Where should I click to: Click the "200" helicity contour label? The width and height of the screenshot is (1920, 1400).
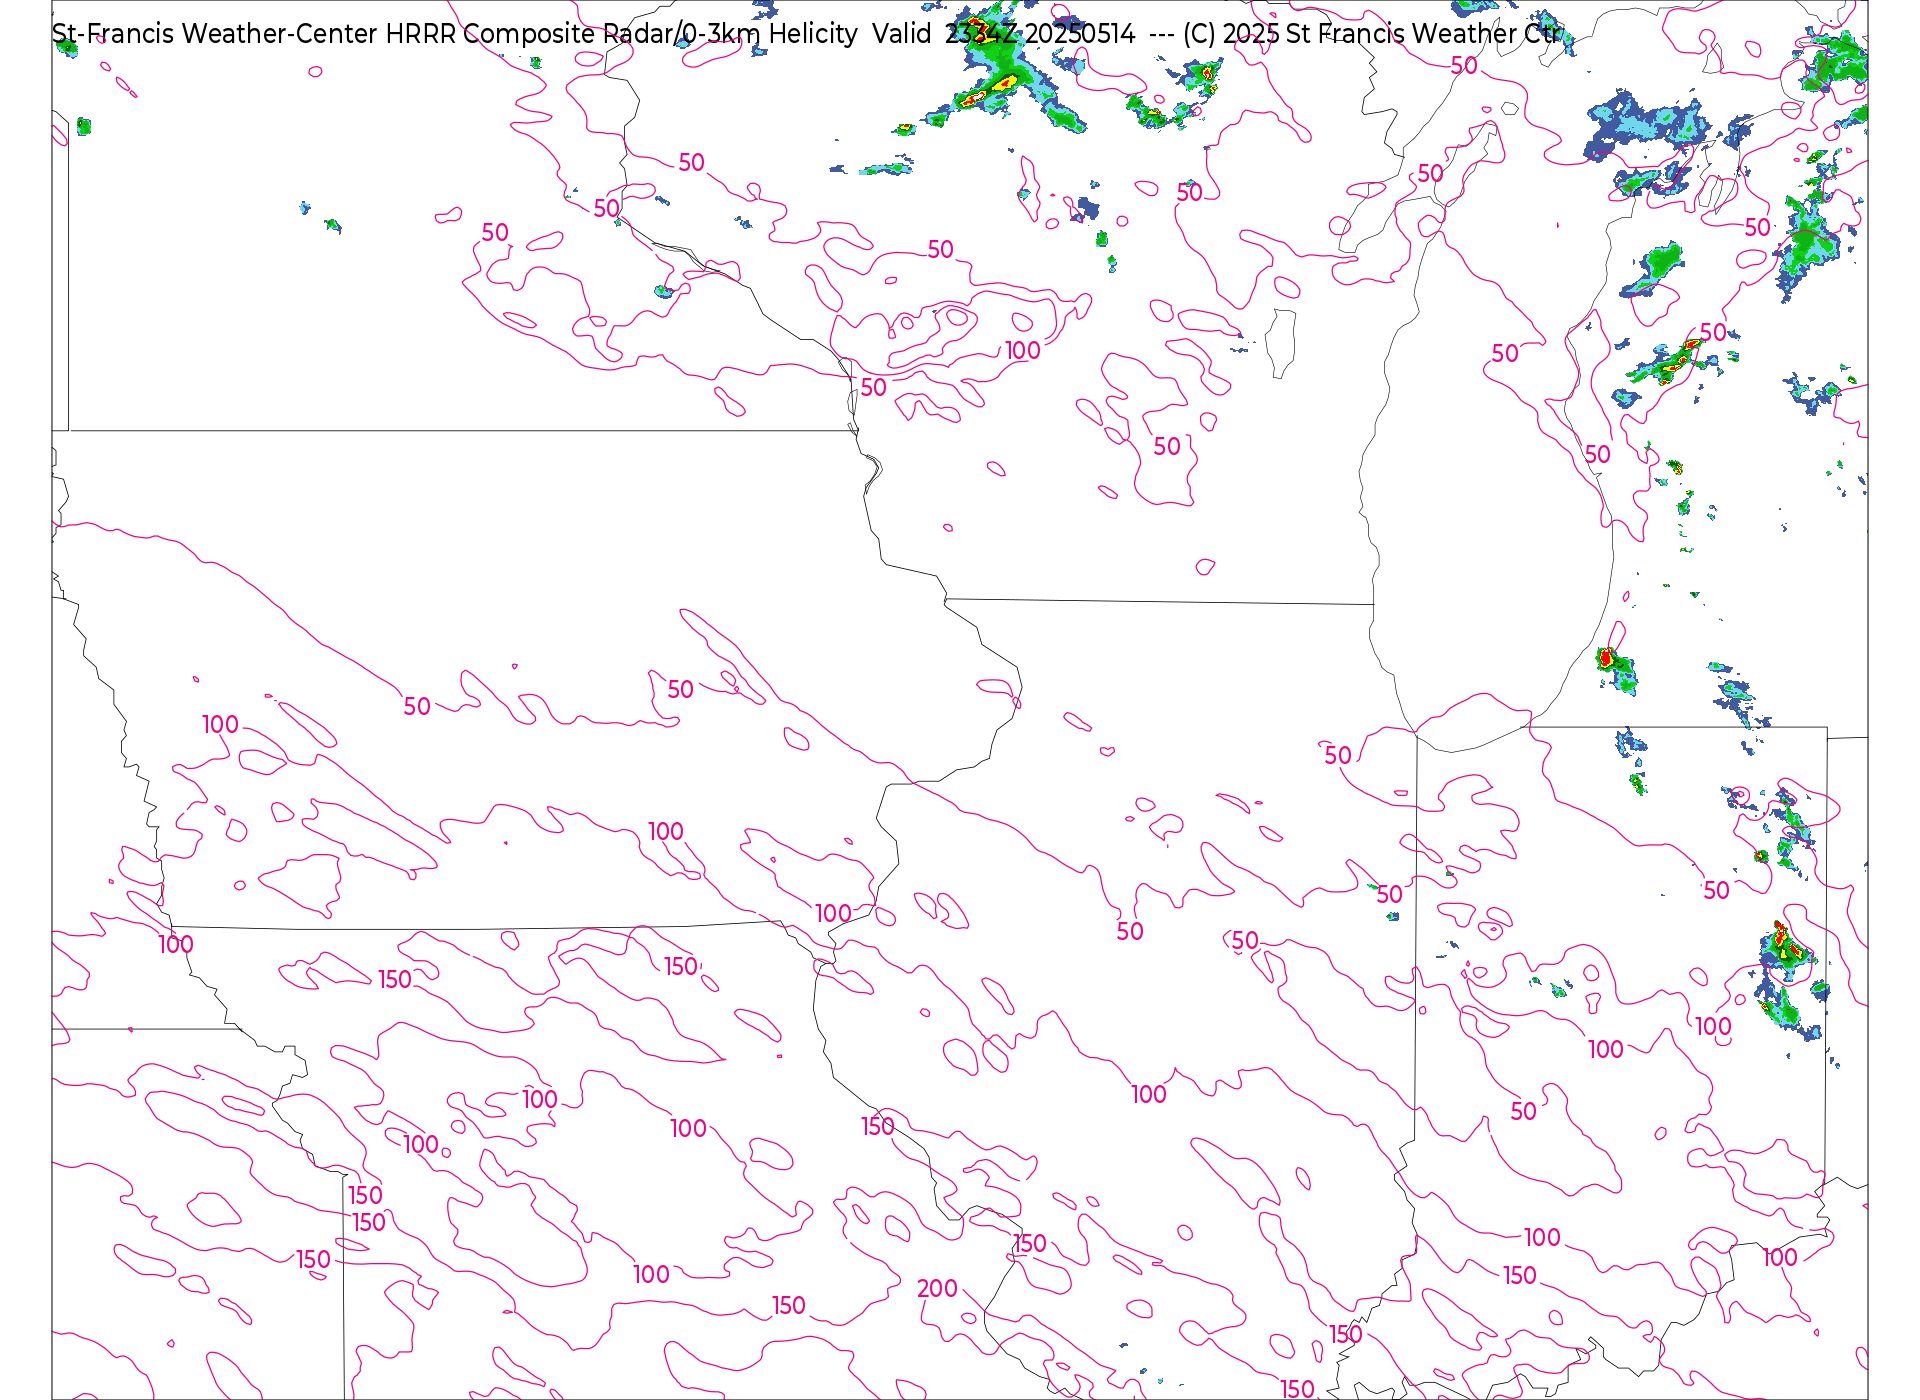click(x=937, y=1289)
